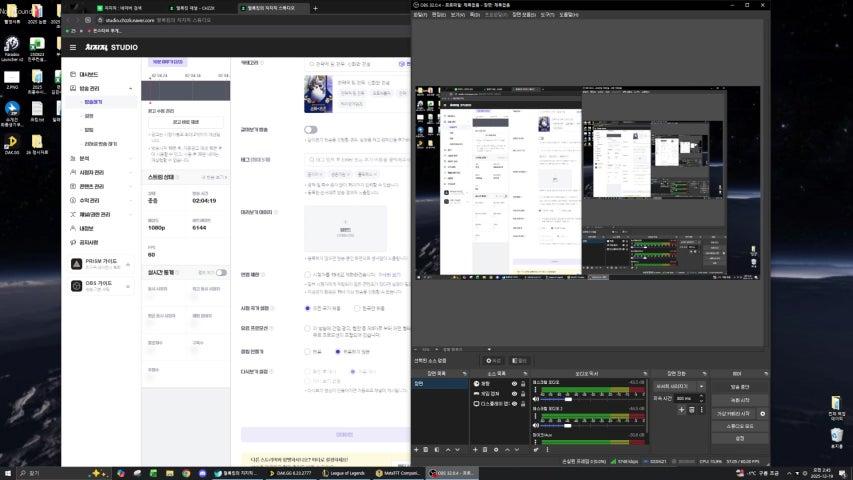This screenshot has height=480, width=853.
Task: Open audio mixer menu dots at mixer bottom
Action: point(547,450)
